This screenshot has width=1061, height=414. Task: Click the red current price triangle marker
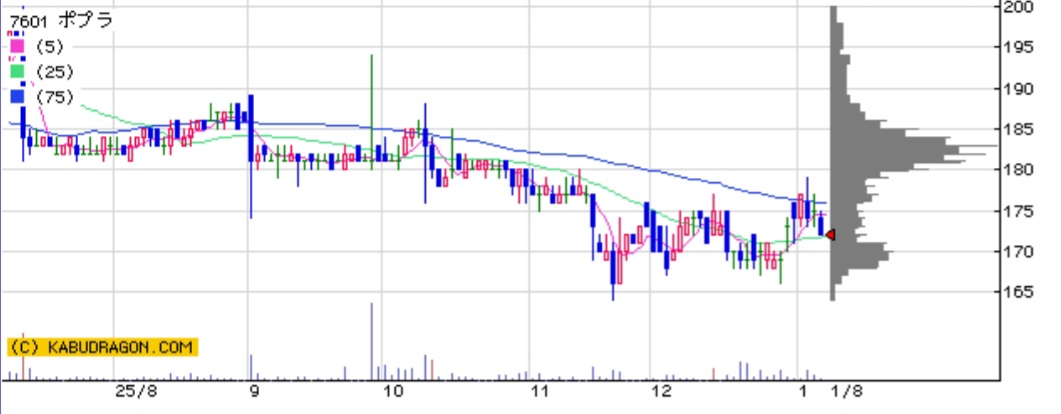[830, 235]
